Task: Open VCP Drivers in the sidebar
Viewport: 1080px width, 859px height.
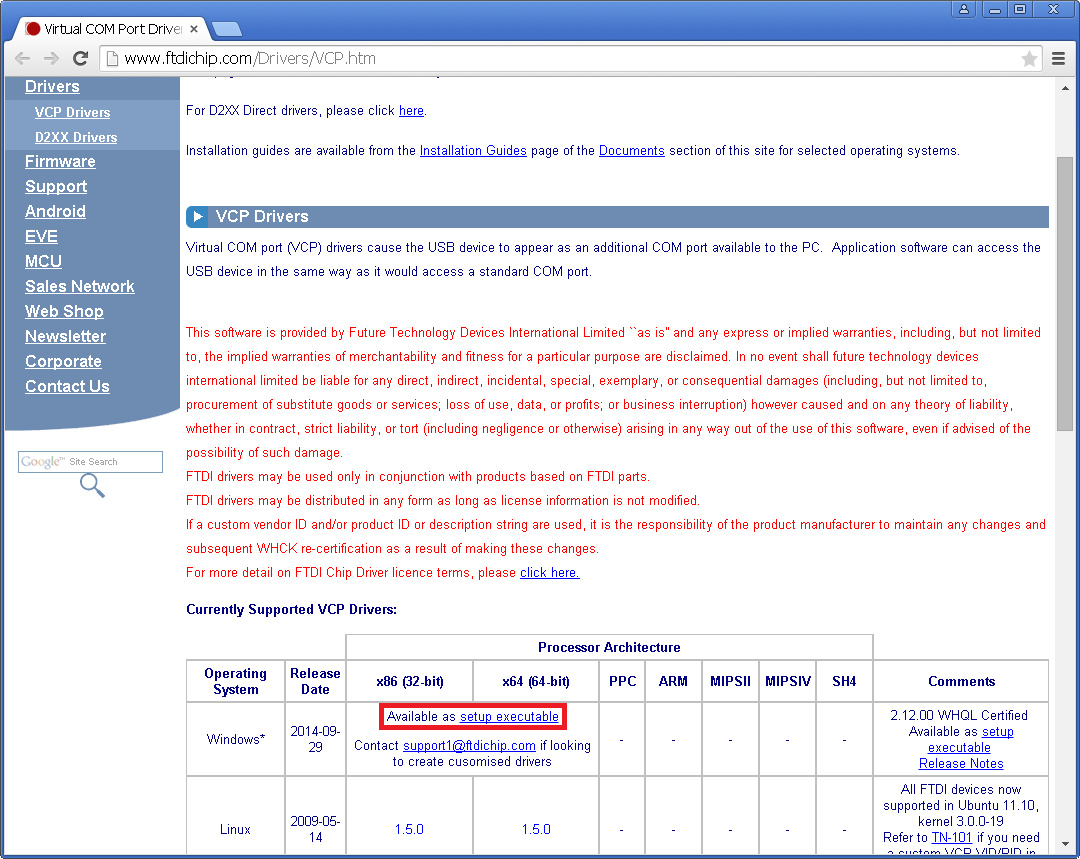Action: (x=72, y=112)
